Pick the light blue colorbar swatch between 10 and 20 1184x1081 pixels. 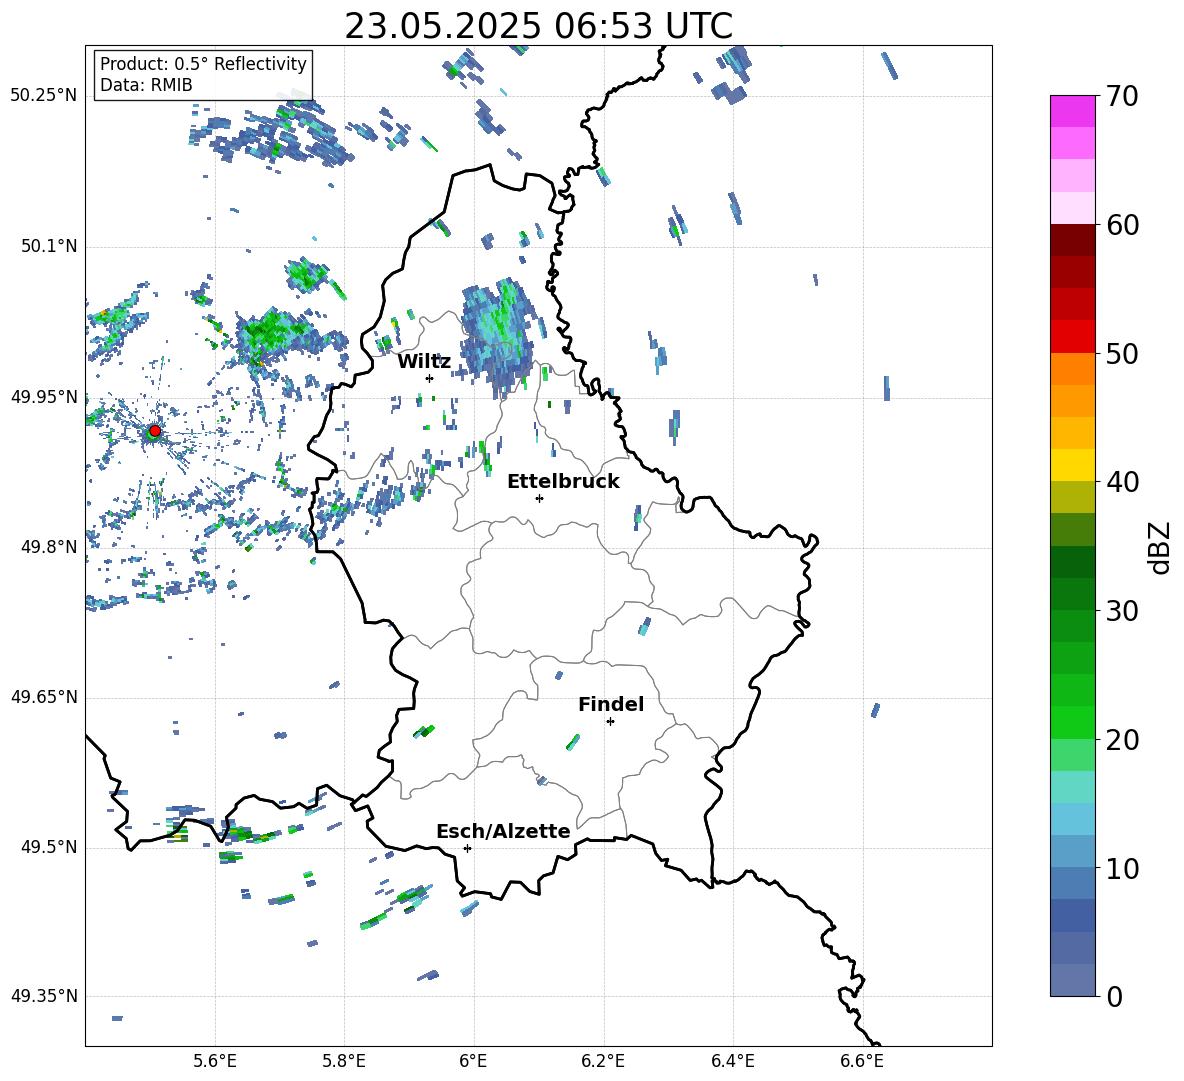pyautogui.click(x=1072, y=819)
